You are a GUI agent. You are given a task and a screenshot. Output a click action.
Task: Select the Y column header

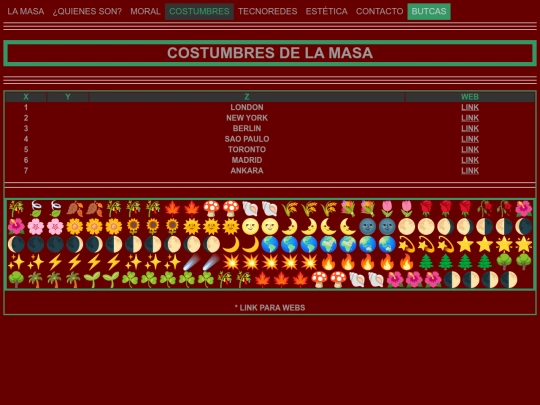tap(68, 97)
